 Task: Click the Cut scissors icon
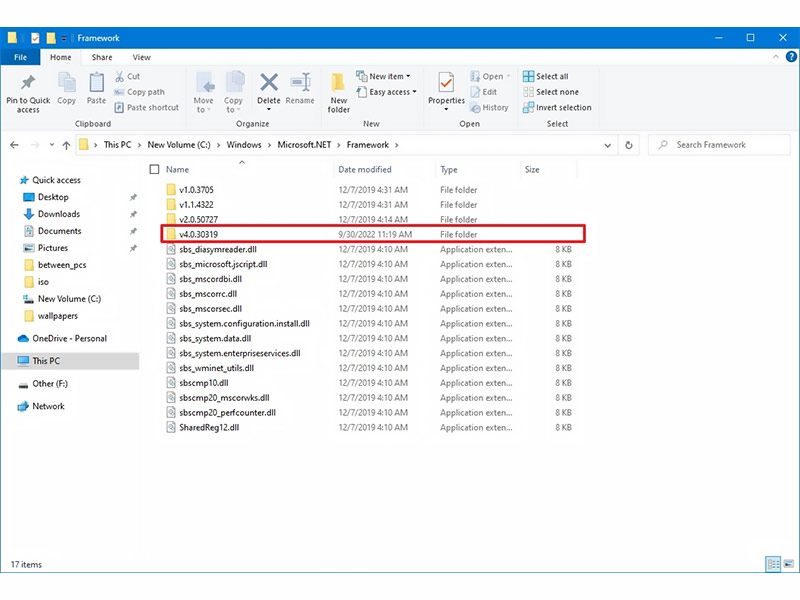(x=119, y=77)
